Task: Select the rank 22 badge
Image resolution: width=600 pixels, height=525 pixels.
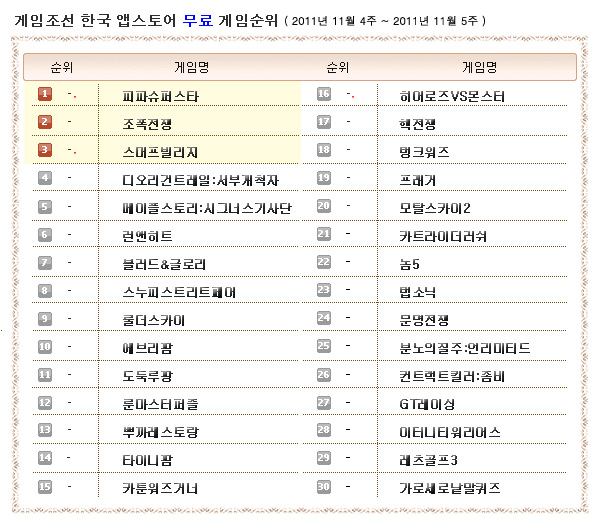Action: pos(324,262)
